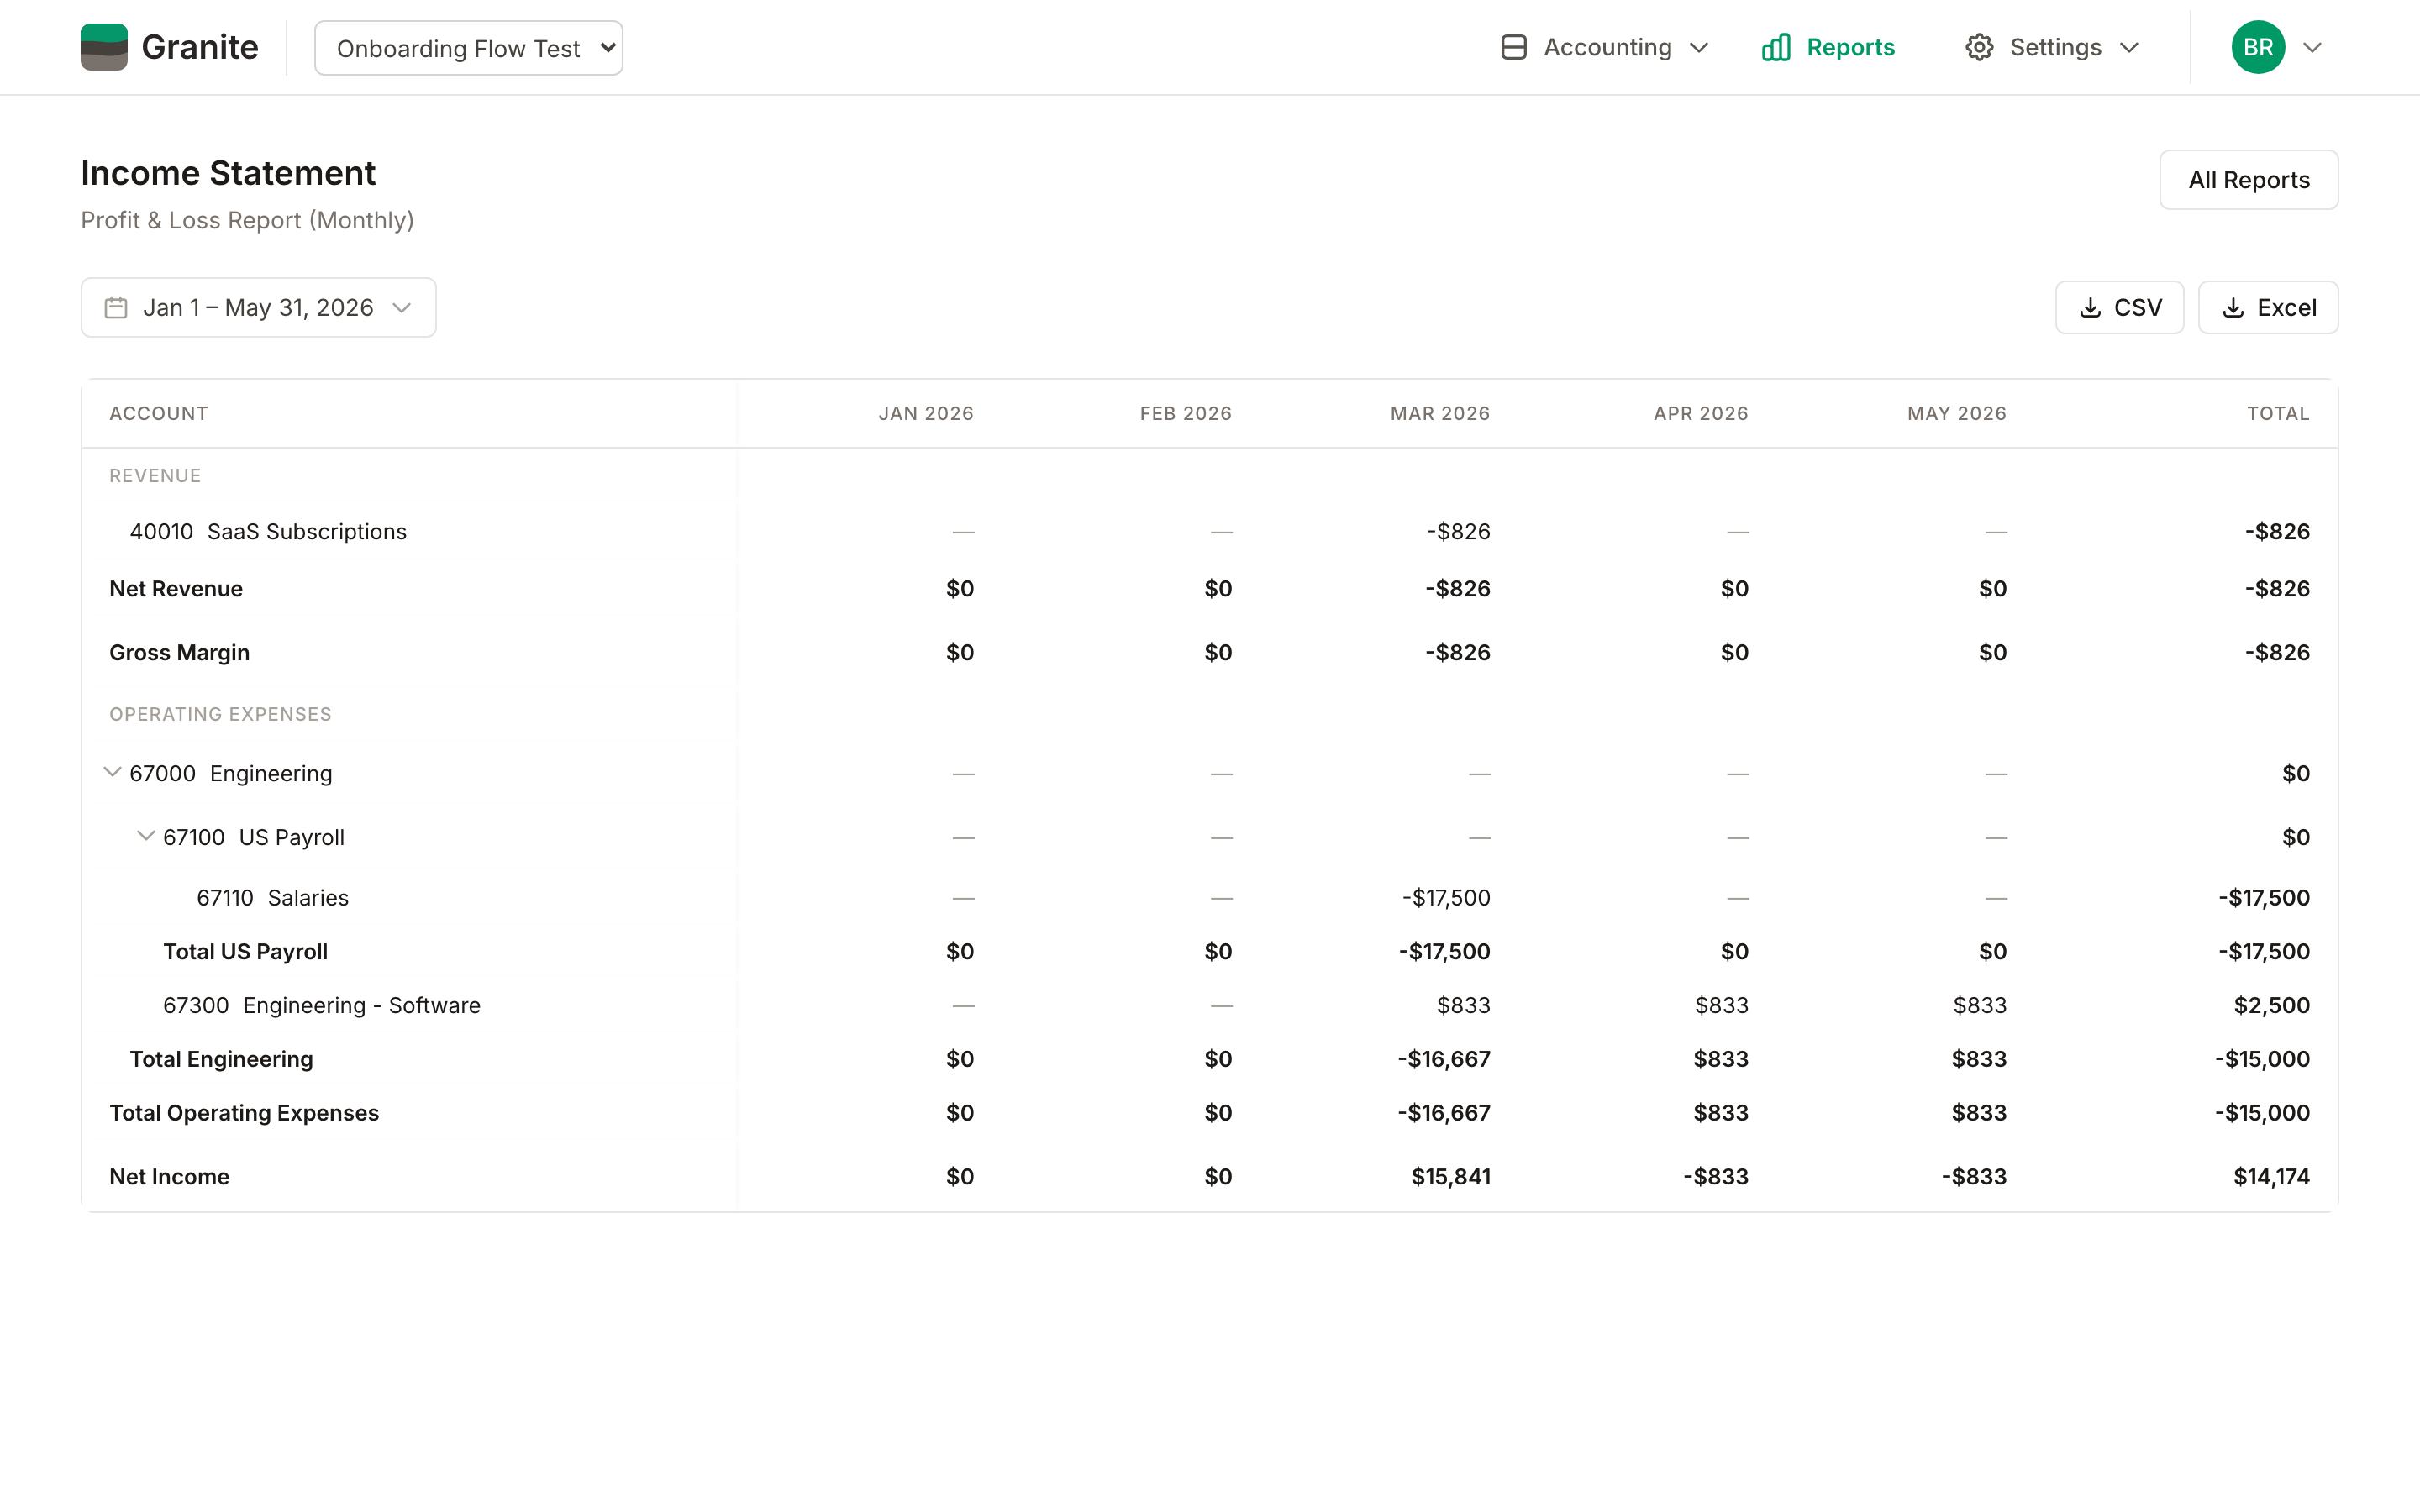Click the MAR 2026 column header
This screenshot has height=1512, width=2420.
point(1440,414)
